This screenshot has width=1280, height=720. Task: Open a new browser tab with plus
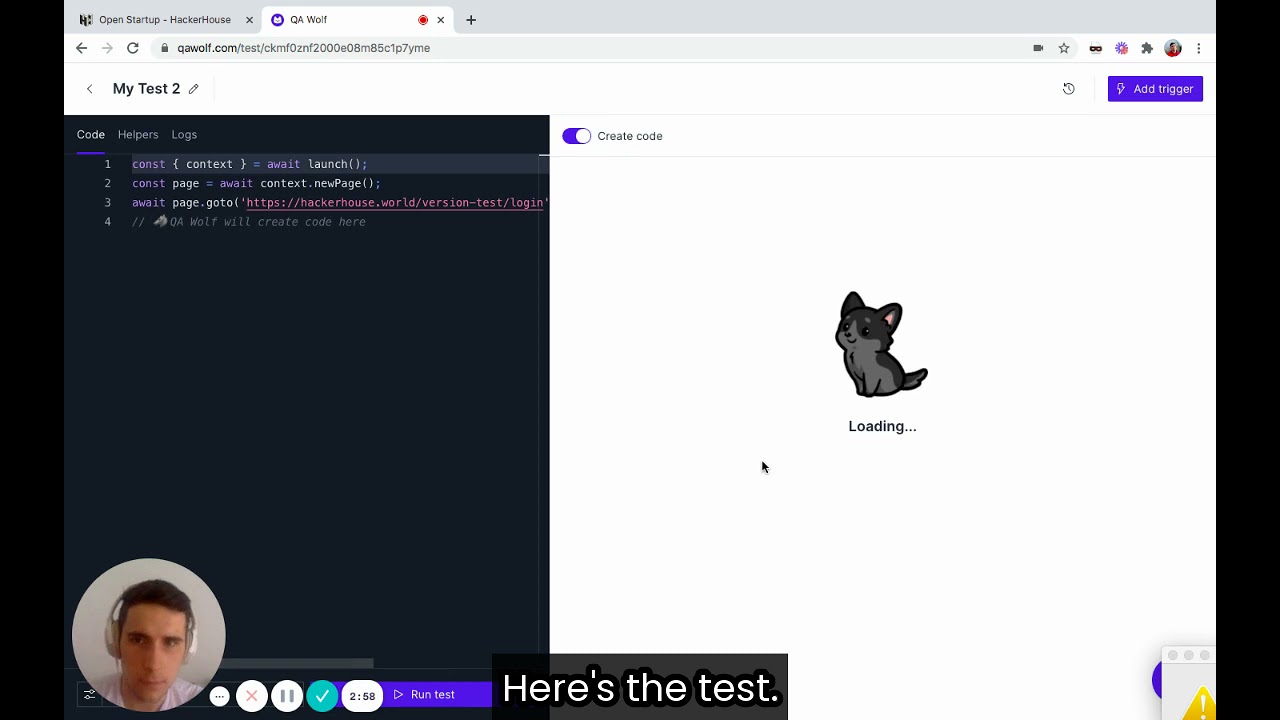pos(471,20)
